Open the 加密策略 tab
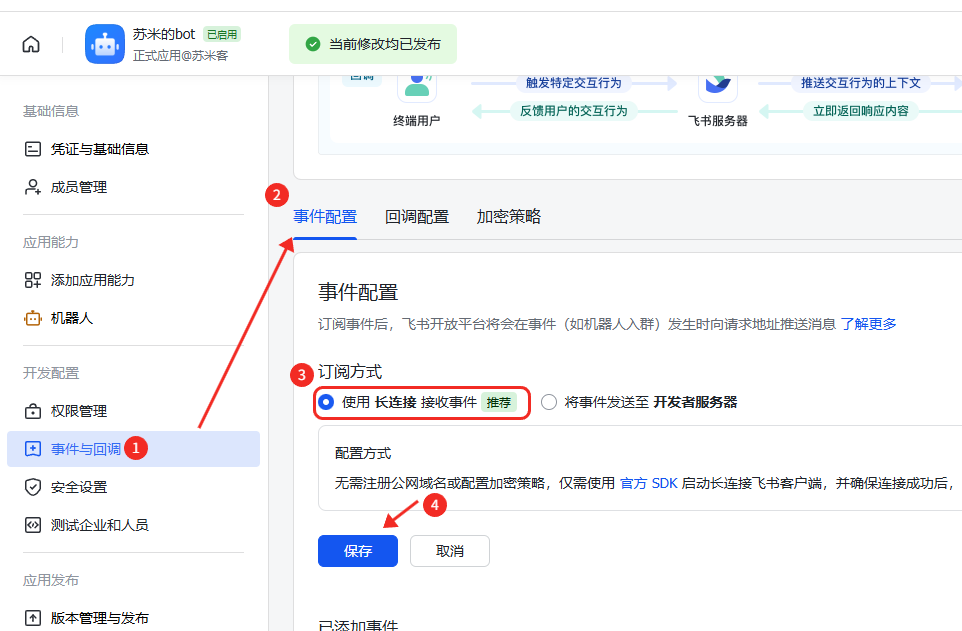The image size is (962, 631). 509,217
